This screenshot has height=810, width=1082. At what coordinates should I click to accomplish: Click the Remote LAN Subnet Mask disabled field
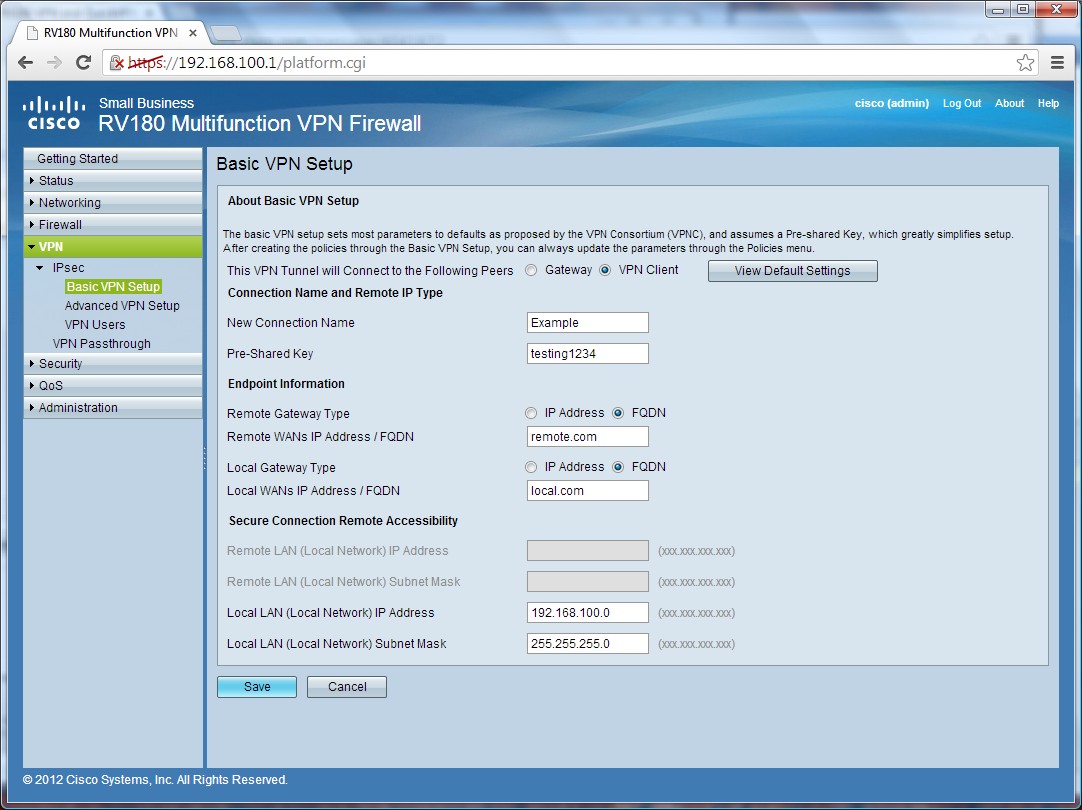(588, 582)
